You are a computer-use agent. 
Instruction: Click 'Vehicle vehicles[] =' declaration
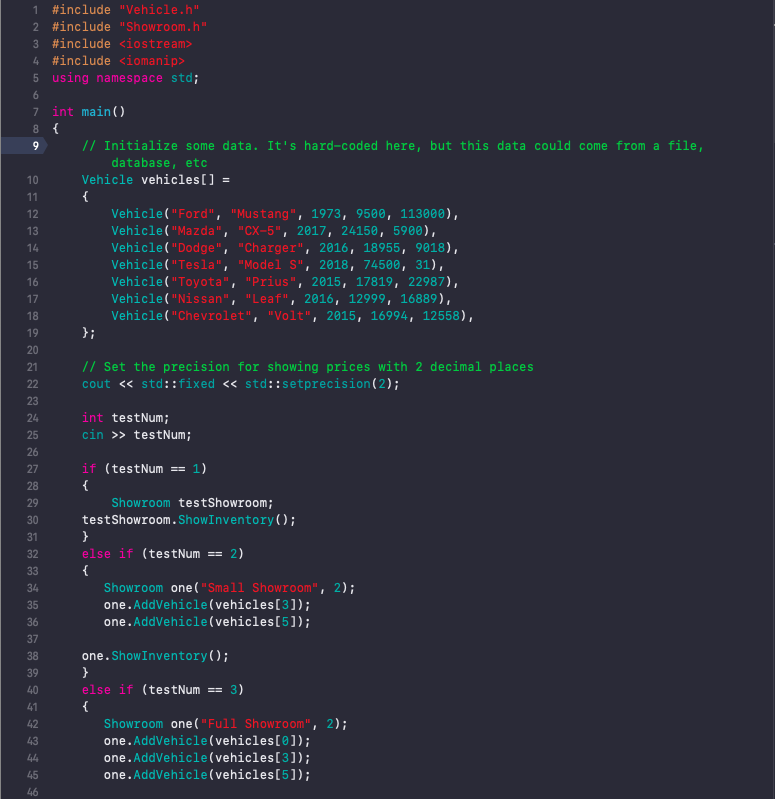coord(155,180)
